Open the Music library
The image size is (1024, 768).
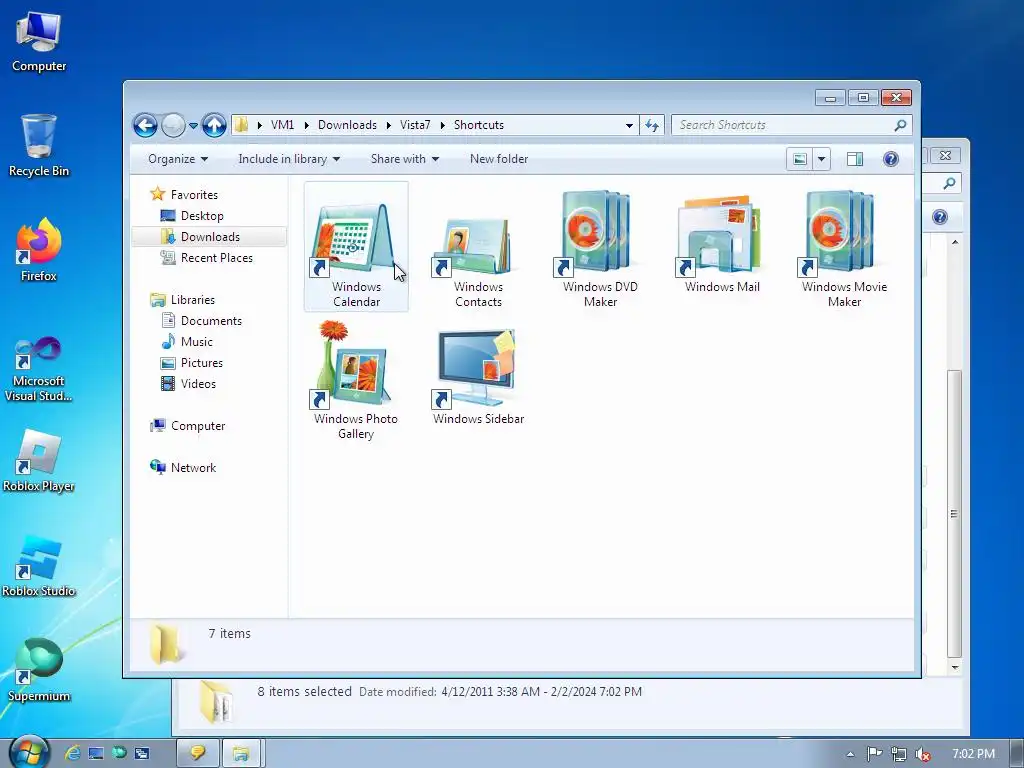tap(197, 342)
